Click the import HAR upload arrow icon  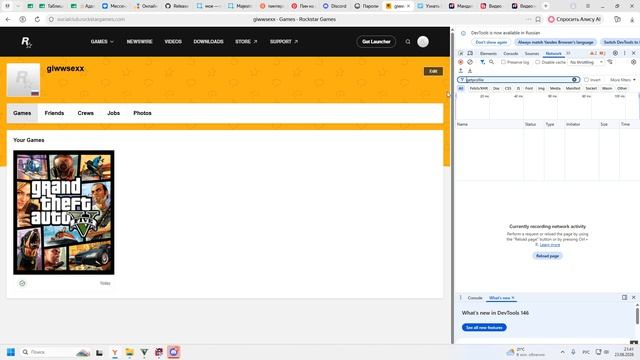pos(461,71)
